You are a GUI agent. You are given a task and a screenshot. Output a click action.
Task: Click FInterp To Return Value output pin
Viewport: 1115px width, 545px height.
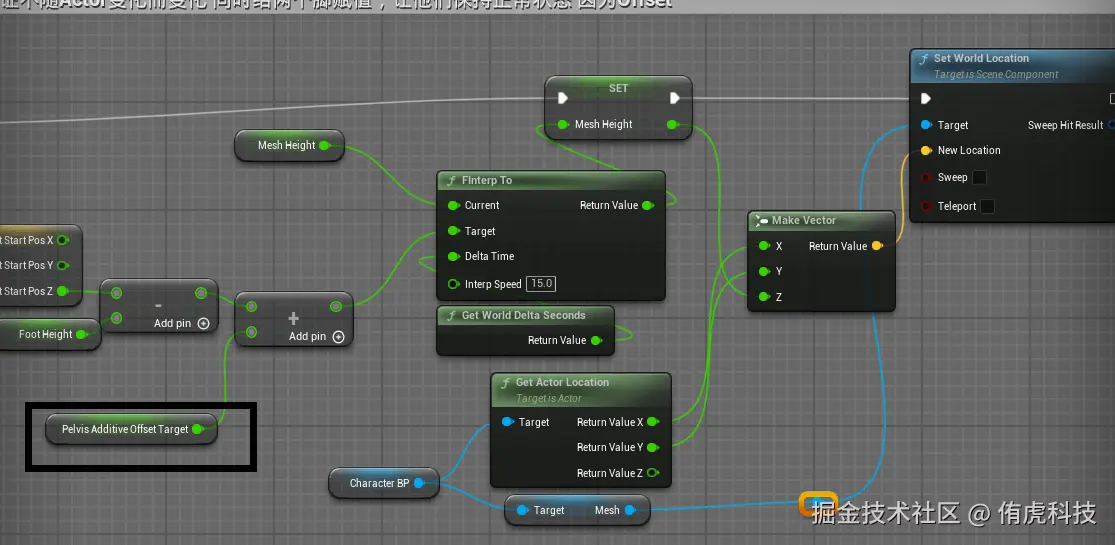648,206
